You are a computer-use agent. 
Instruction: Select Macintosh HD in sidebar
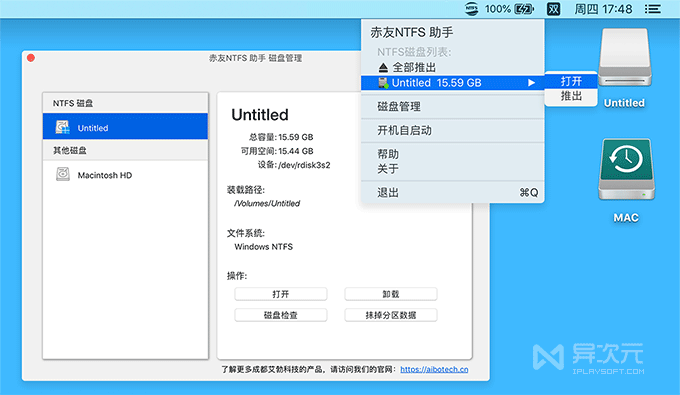[125, 175]
